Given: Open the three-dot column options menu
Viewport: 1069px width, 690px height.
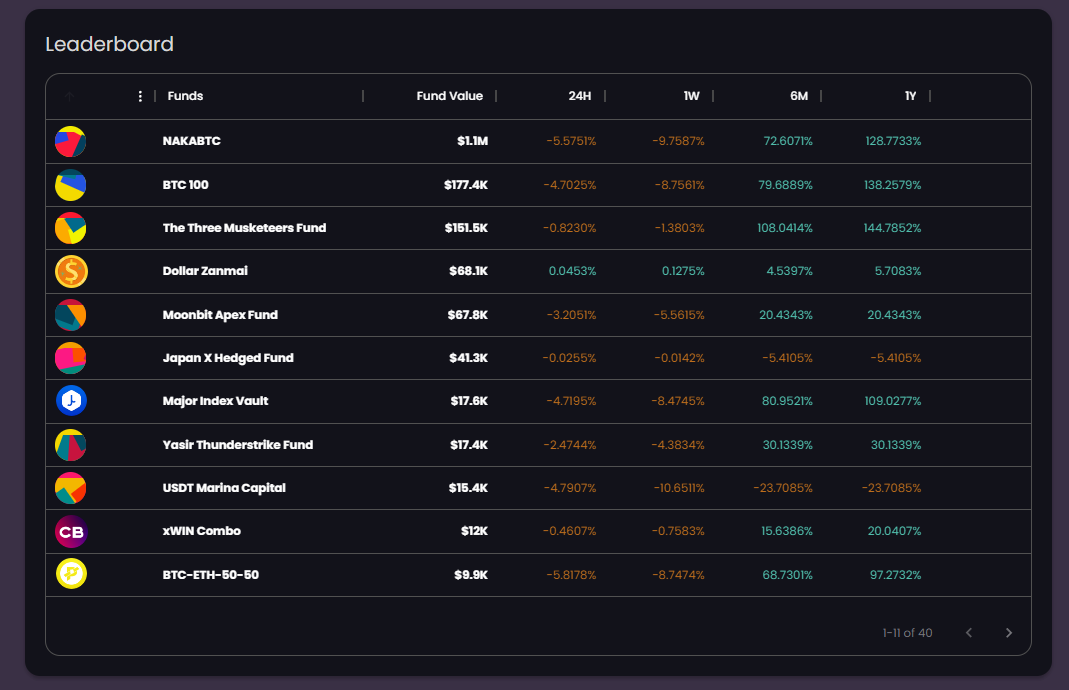Looking at the screenshot, I should (x=140, y=96).
